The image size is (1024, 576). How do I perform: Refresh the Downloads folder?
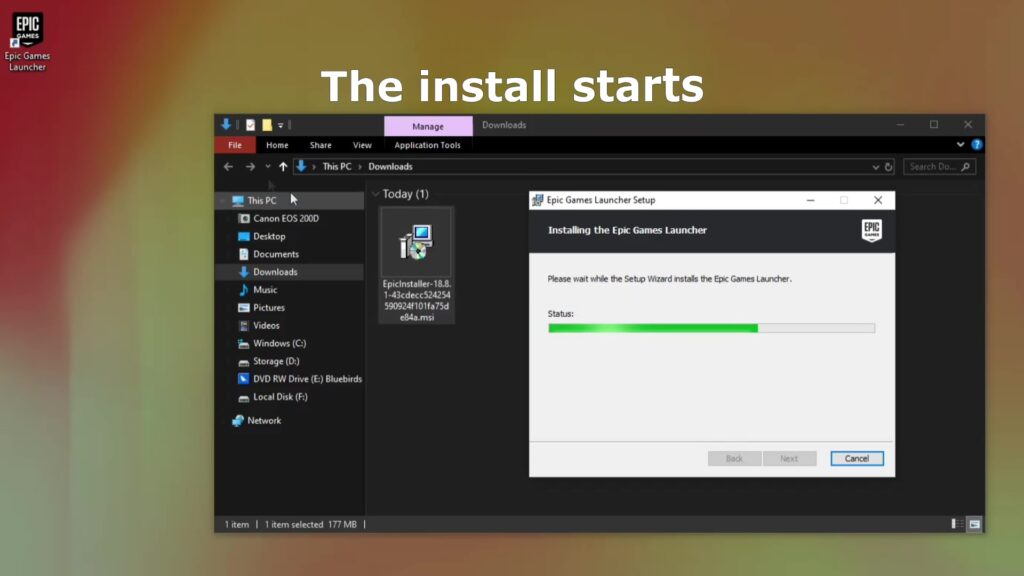[x=888, y=167]
